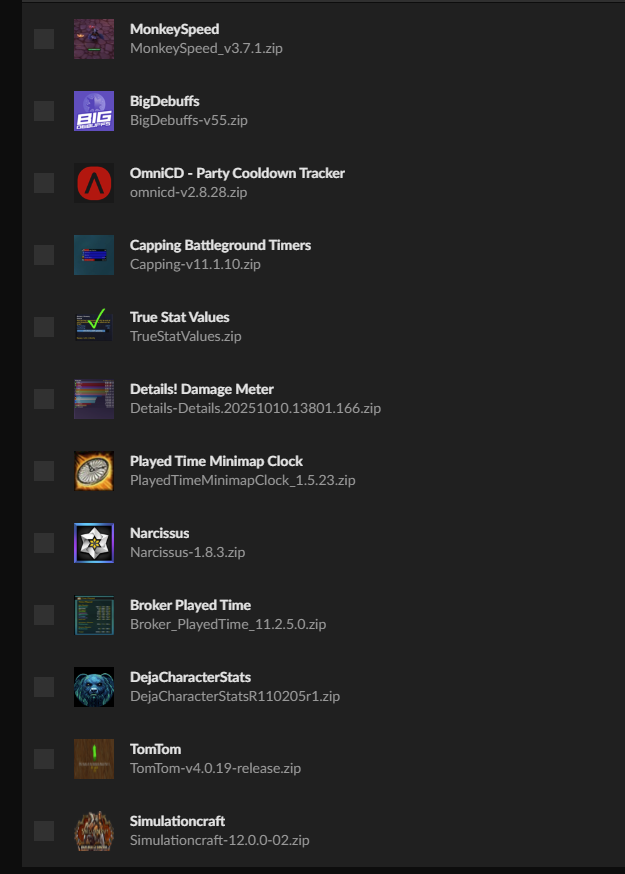This screenshot has width=625, height=874.
Task: Check the Broker Played Time checkbox
Action: 44,615
